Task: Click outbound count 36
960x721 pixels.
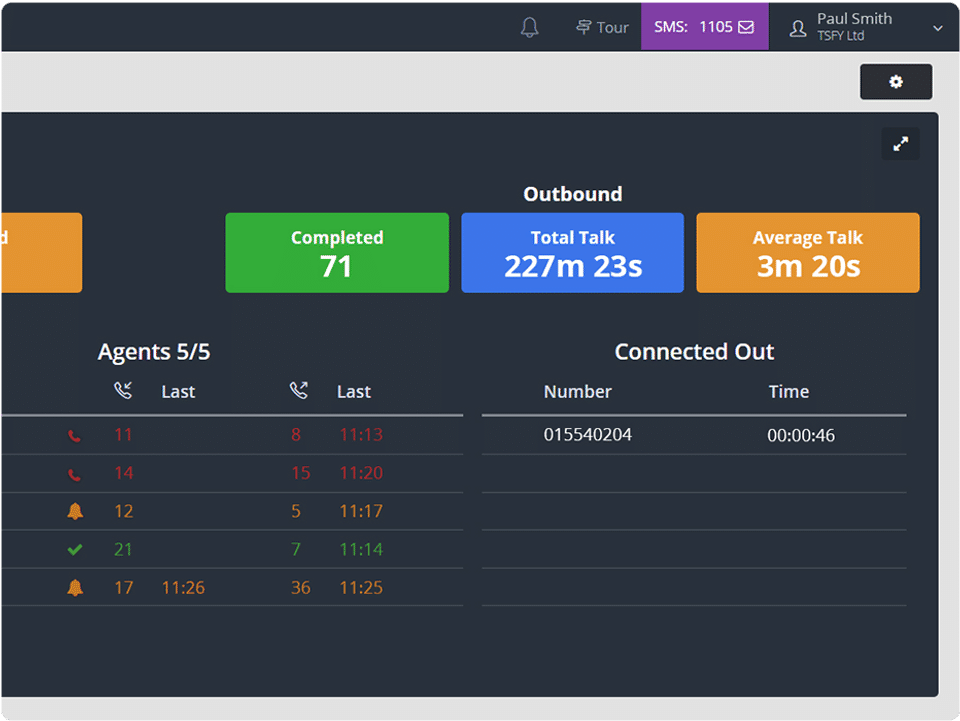Action: [x=301, y=588]
